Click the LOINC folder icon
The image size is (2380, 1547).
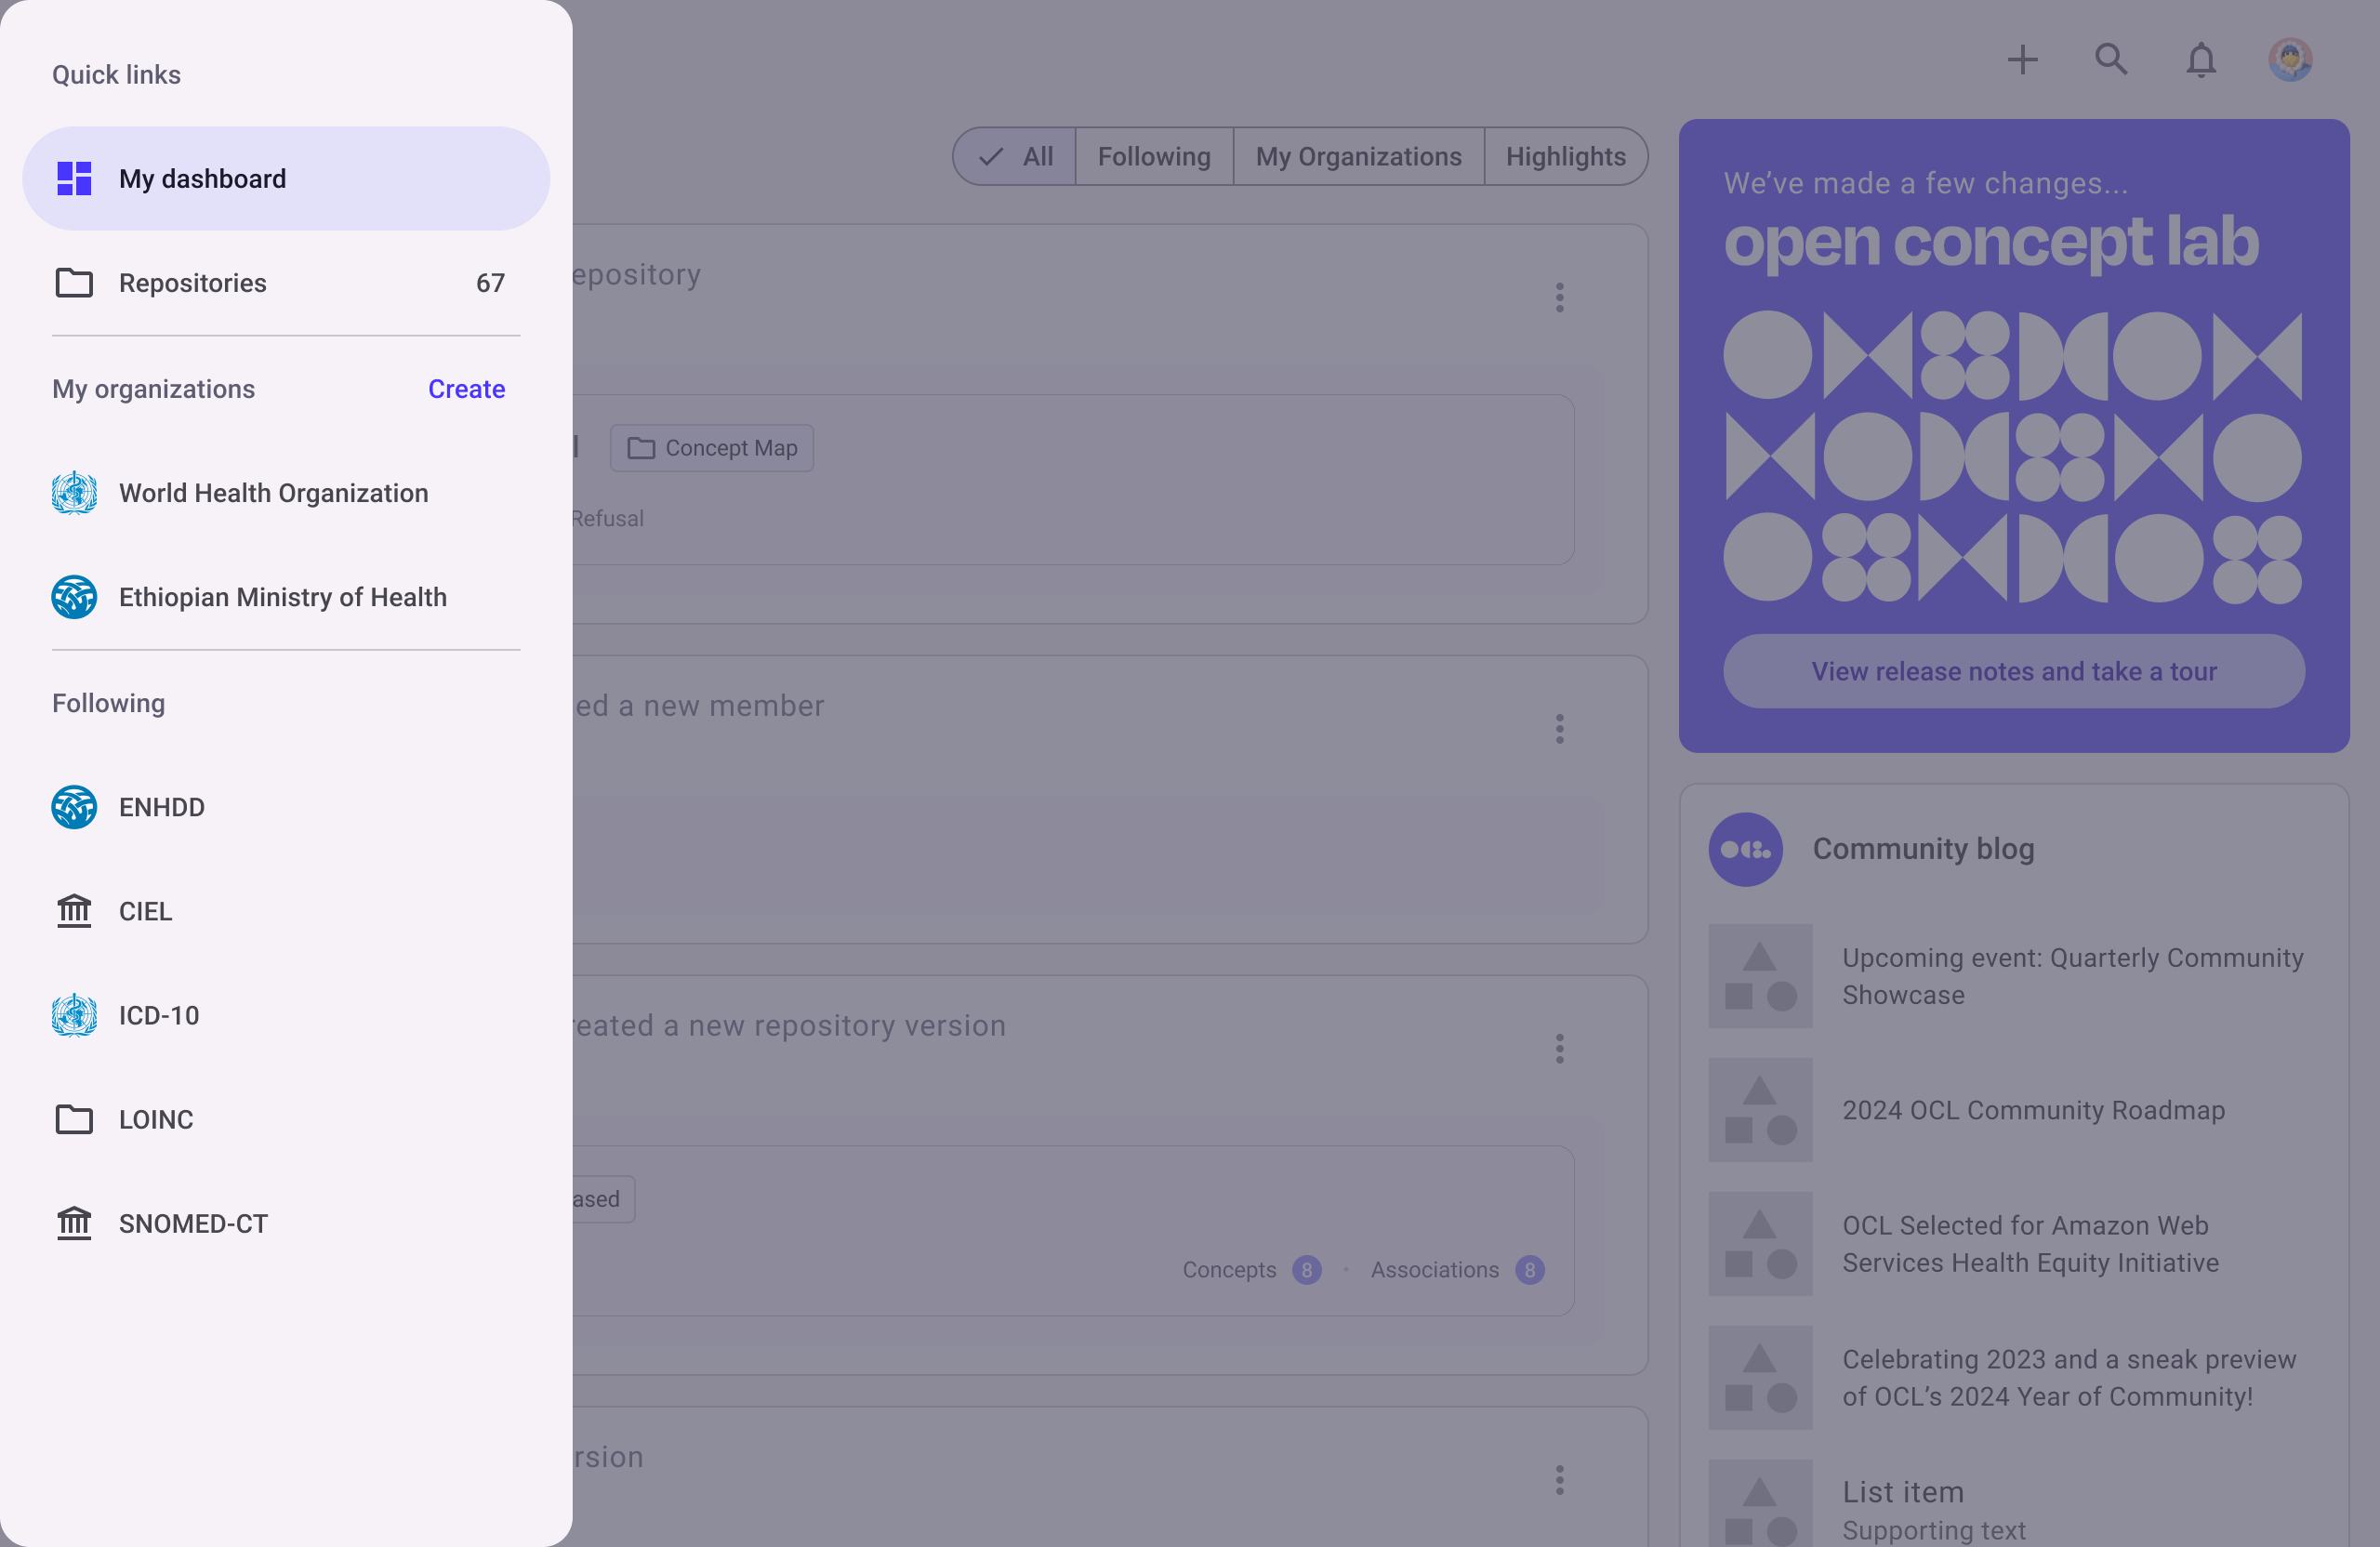tap(74, 1119)
